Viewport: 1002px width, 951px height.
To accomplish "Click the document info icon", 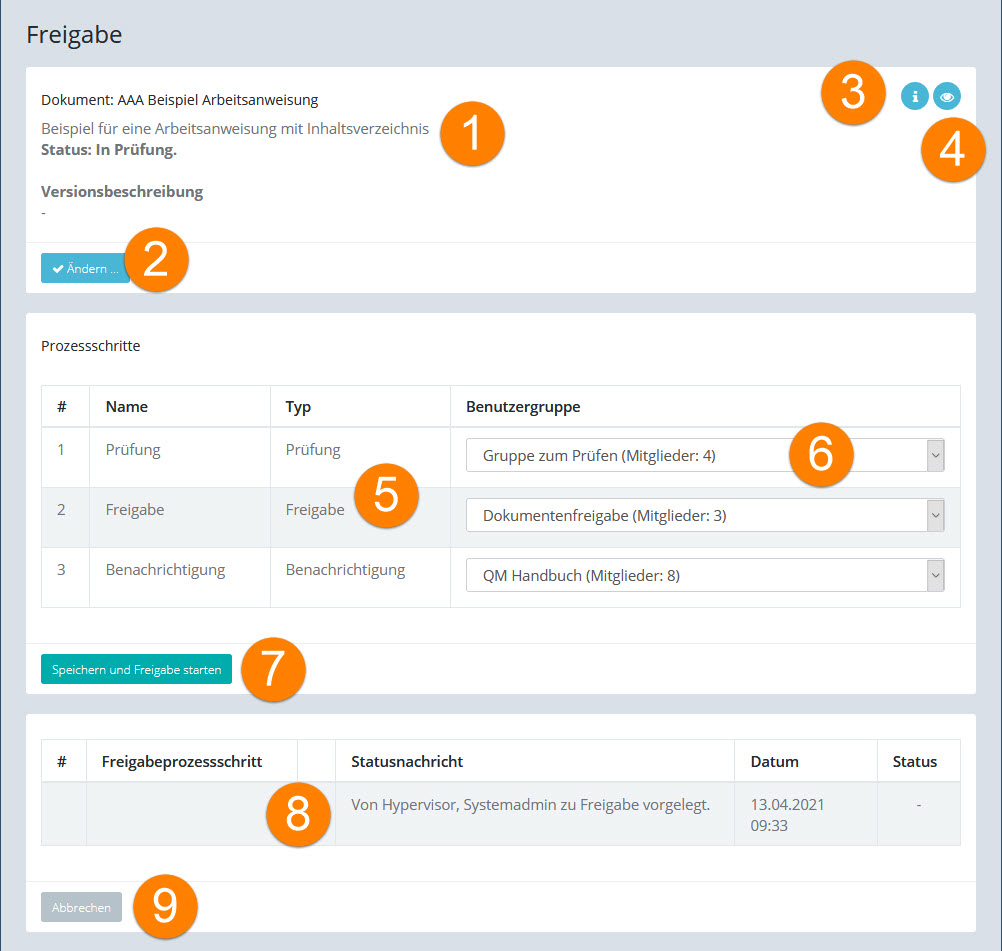I will 914,96.
